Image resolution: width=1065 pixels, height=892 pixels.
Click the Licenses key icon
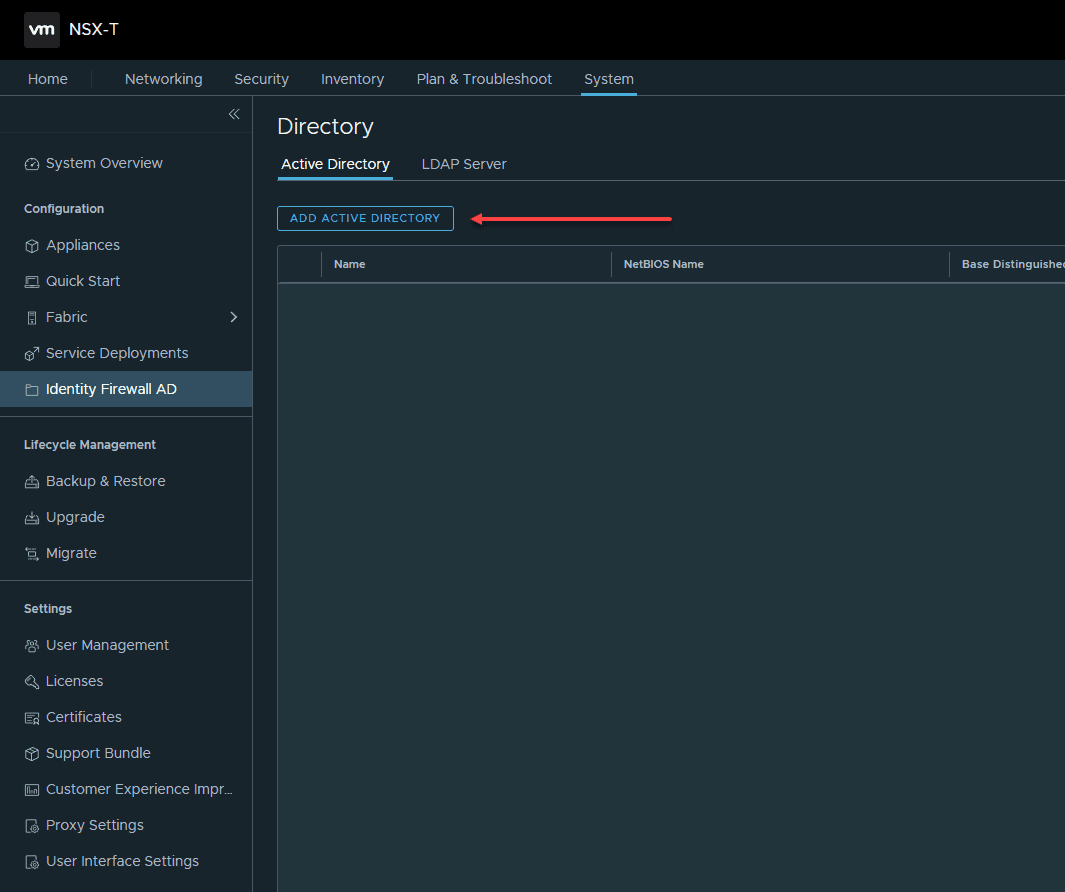pyautogui.click(x=32, y=682)
